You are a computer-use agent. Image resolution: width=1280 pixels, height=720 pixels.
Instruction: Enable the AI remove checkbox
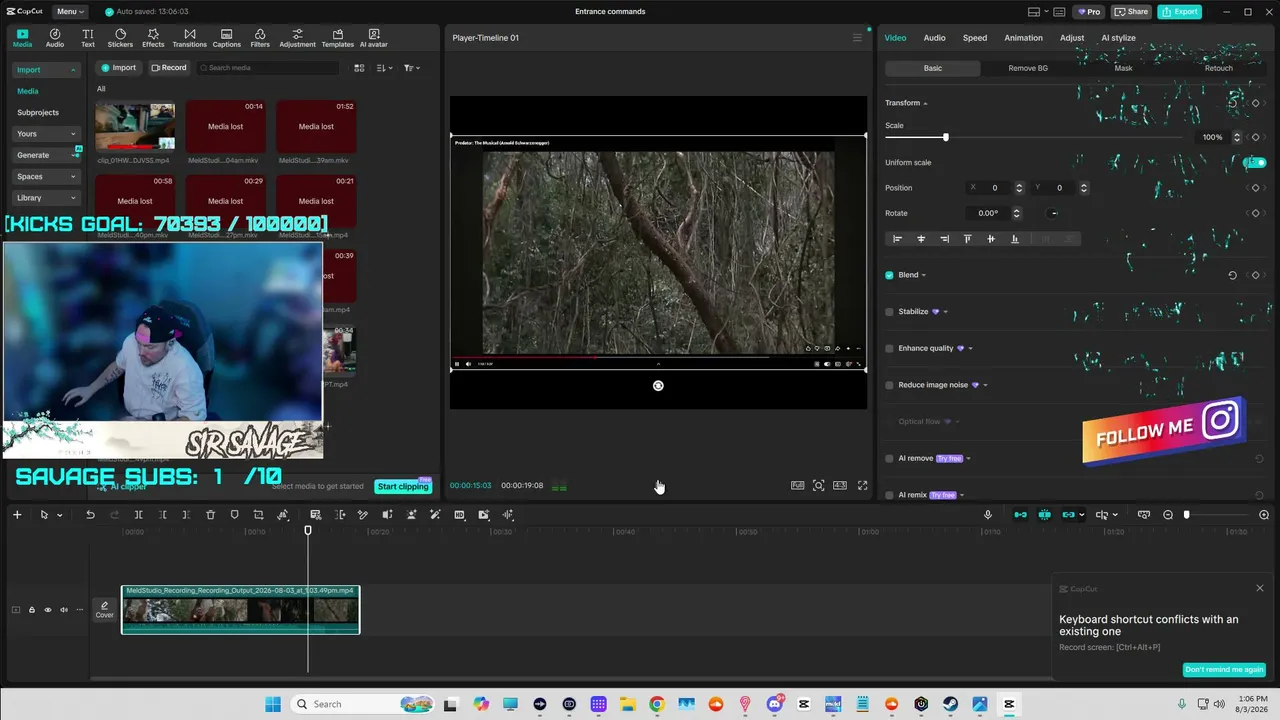pyautogui.click(x=889, y=459)
